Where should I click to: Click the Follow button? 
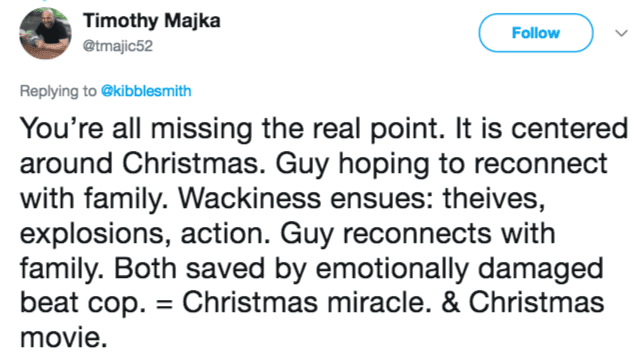tap(536, 33)
